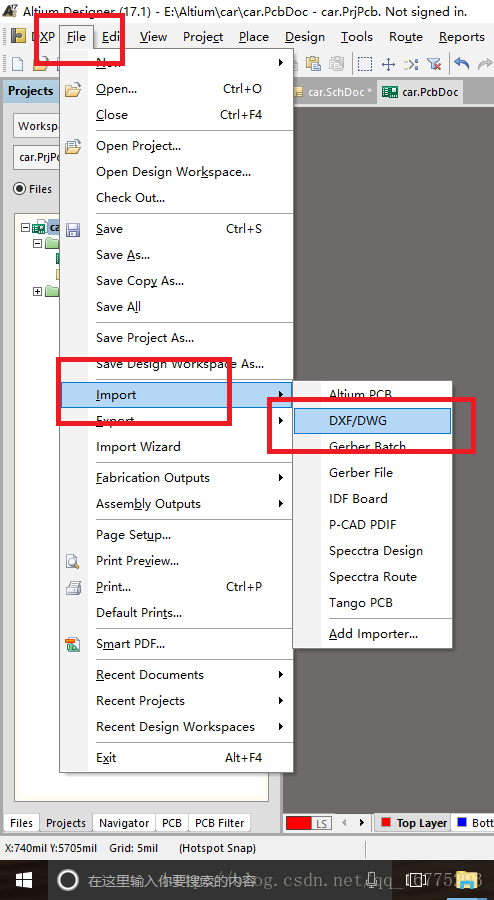The width and height of the screenshot is (494, 900).
Task: Switch to the PCB Filter panel tab
Action: pos(220,823)
